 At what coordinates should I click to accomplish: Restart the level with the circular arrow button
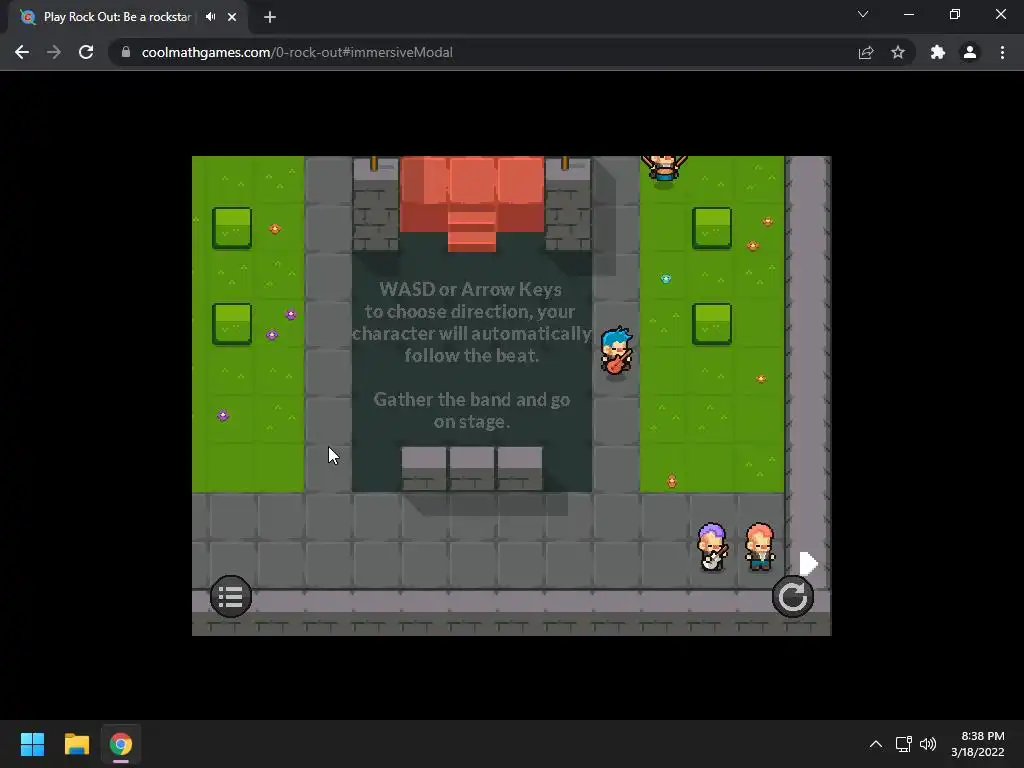[x=793, y=596]
